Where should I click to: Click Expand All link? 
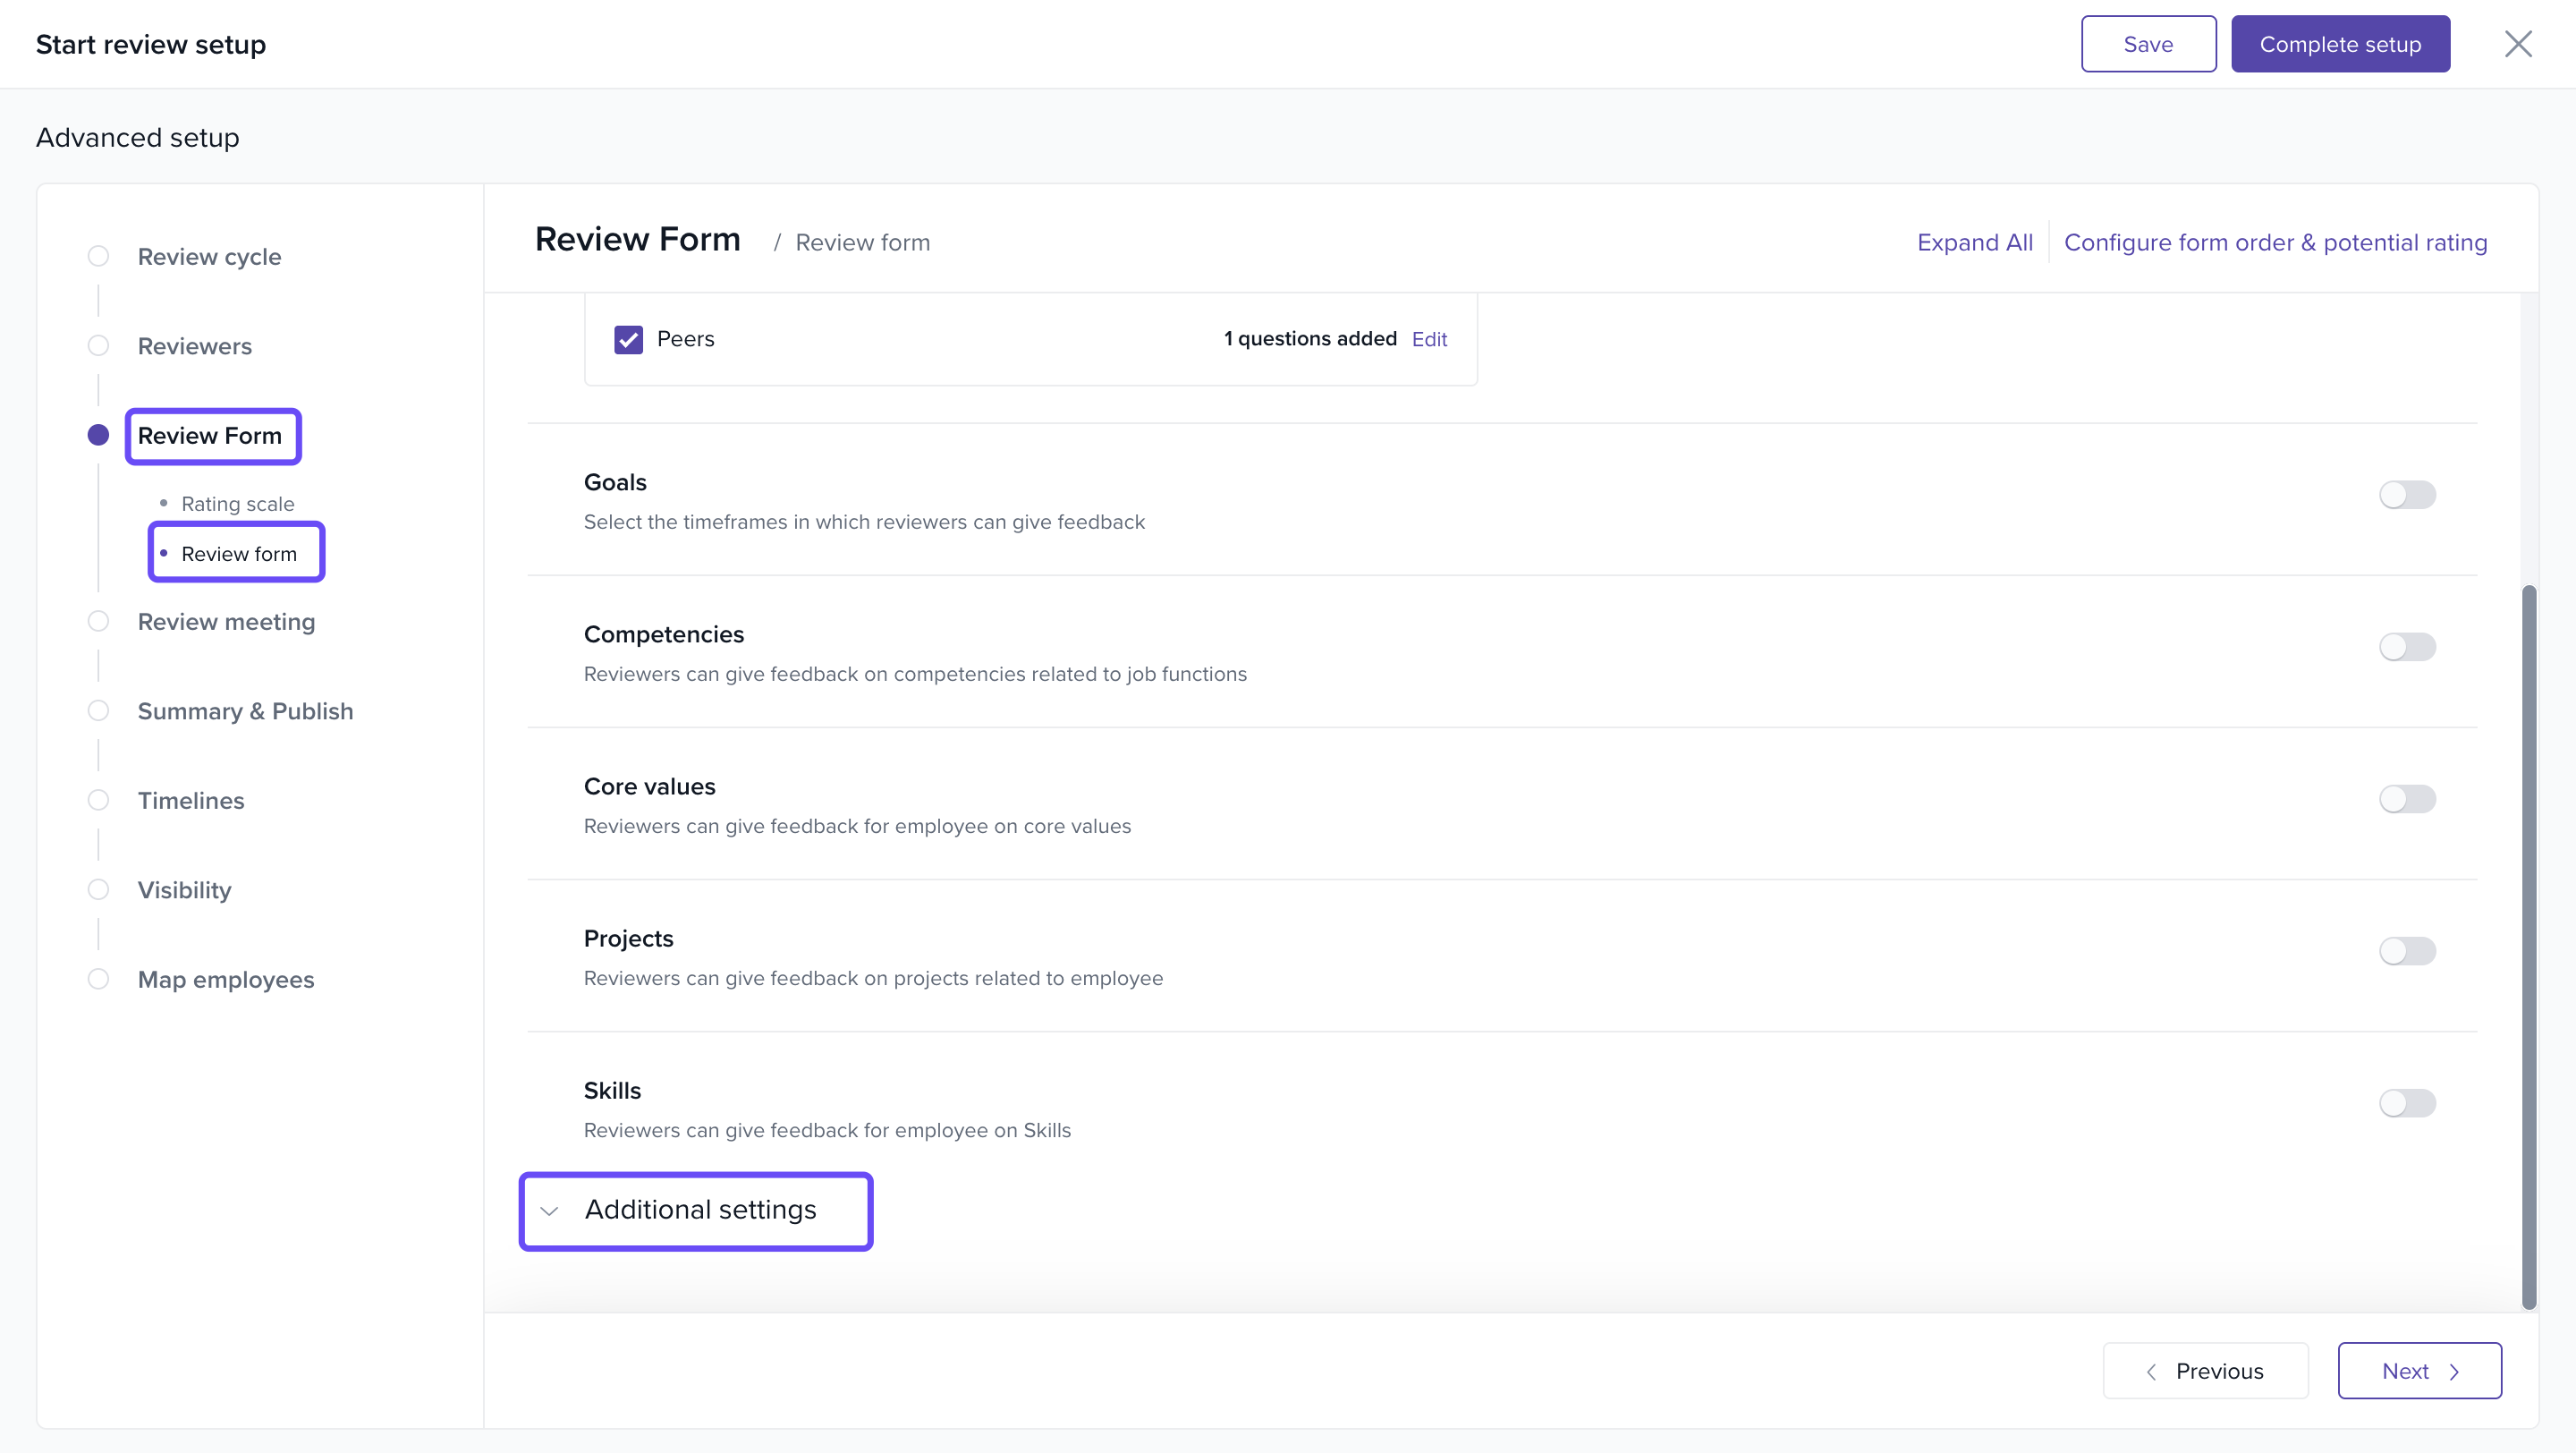coord(1974,242)
